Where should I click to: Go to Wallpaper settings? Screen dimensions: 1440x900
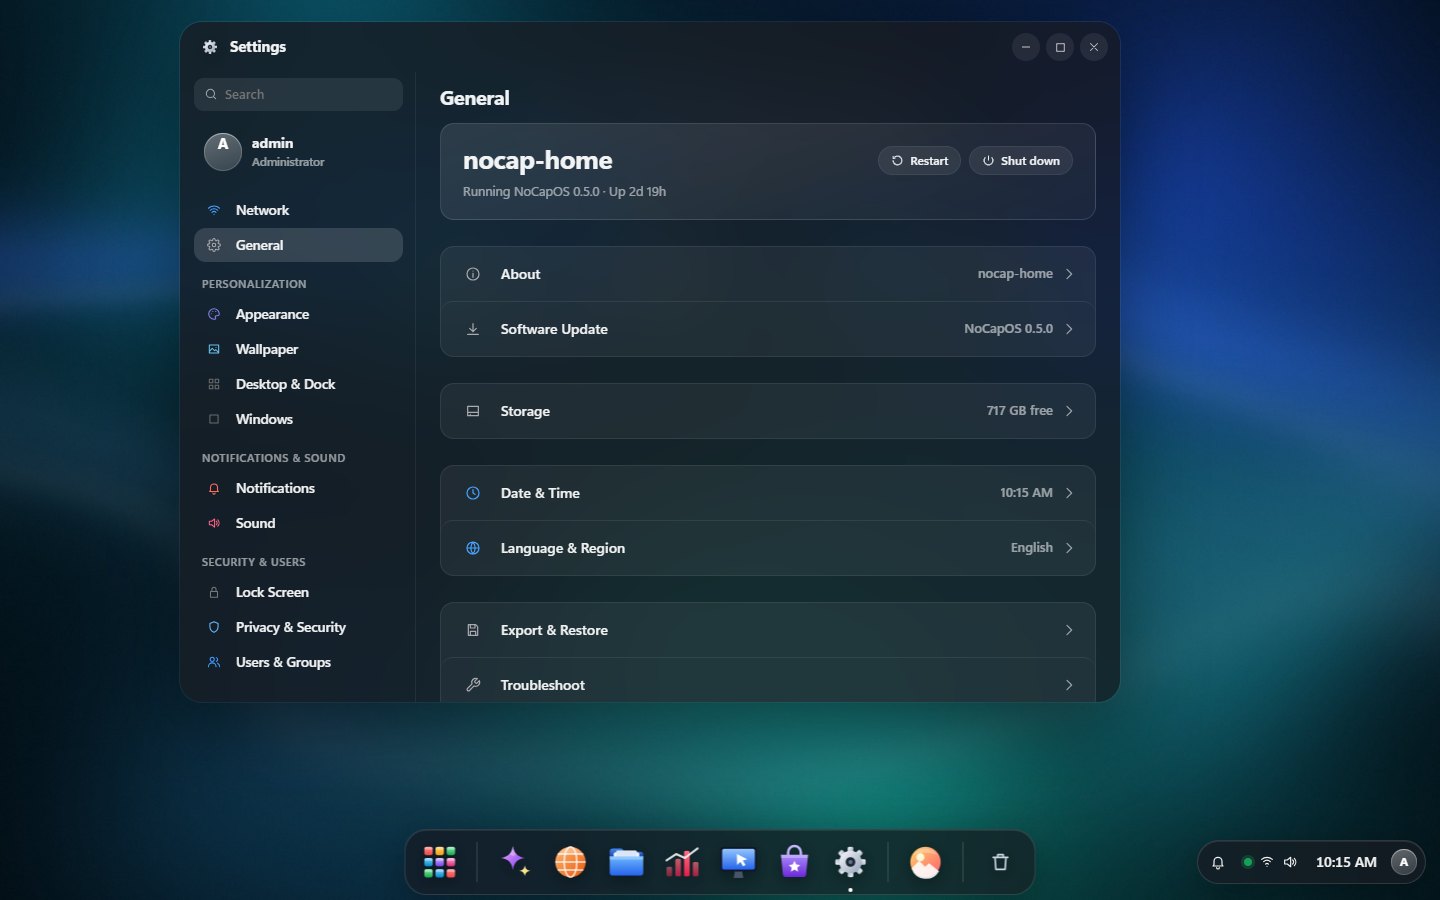(x=298, y=349)
